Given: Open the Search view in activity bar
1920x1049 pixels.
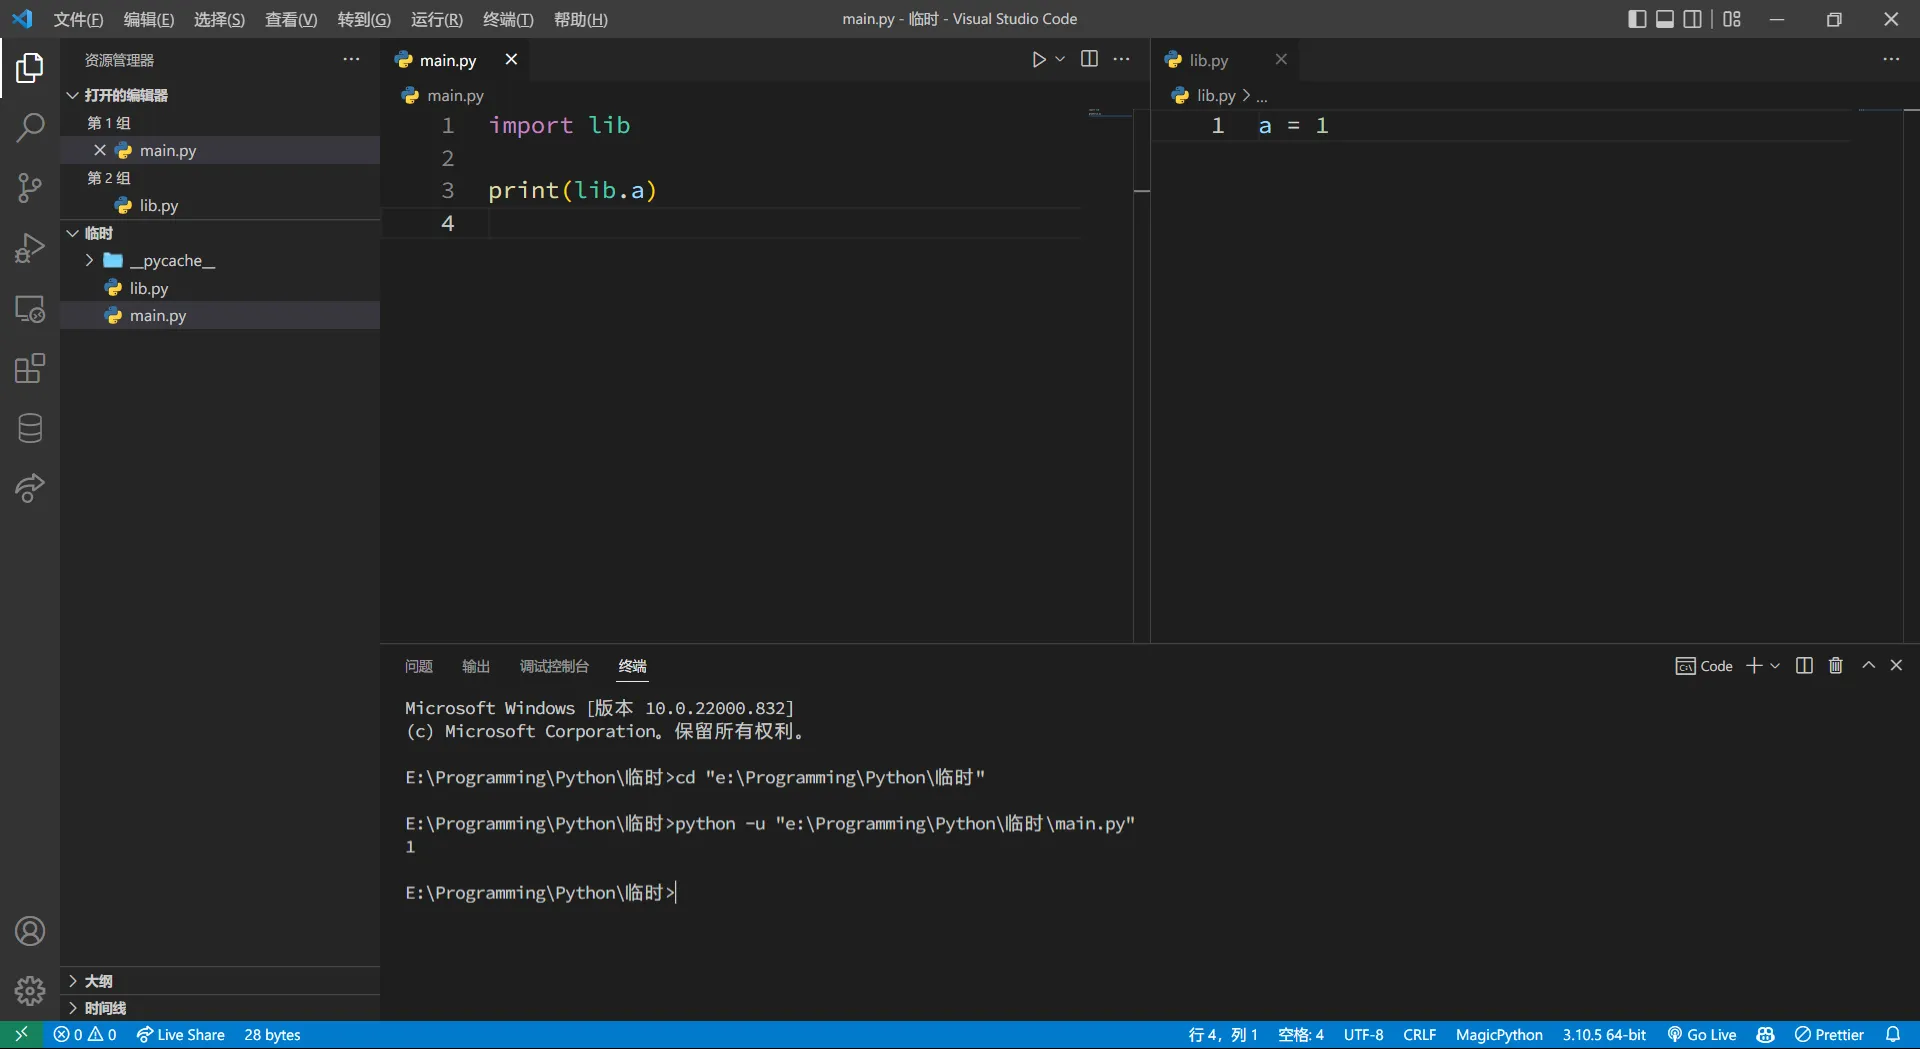Looking at the screenshot, I should coord(30,128).
